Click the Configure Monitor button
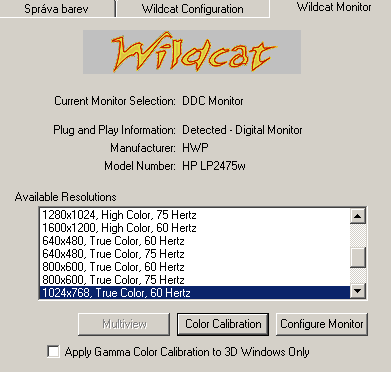 [322, 324]
